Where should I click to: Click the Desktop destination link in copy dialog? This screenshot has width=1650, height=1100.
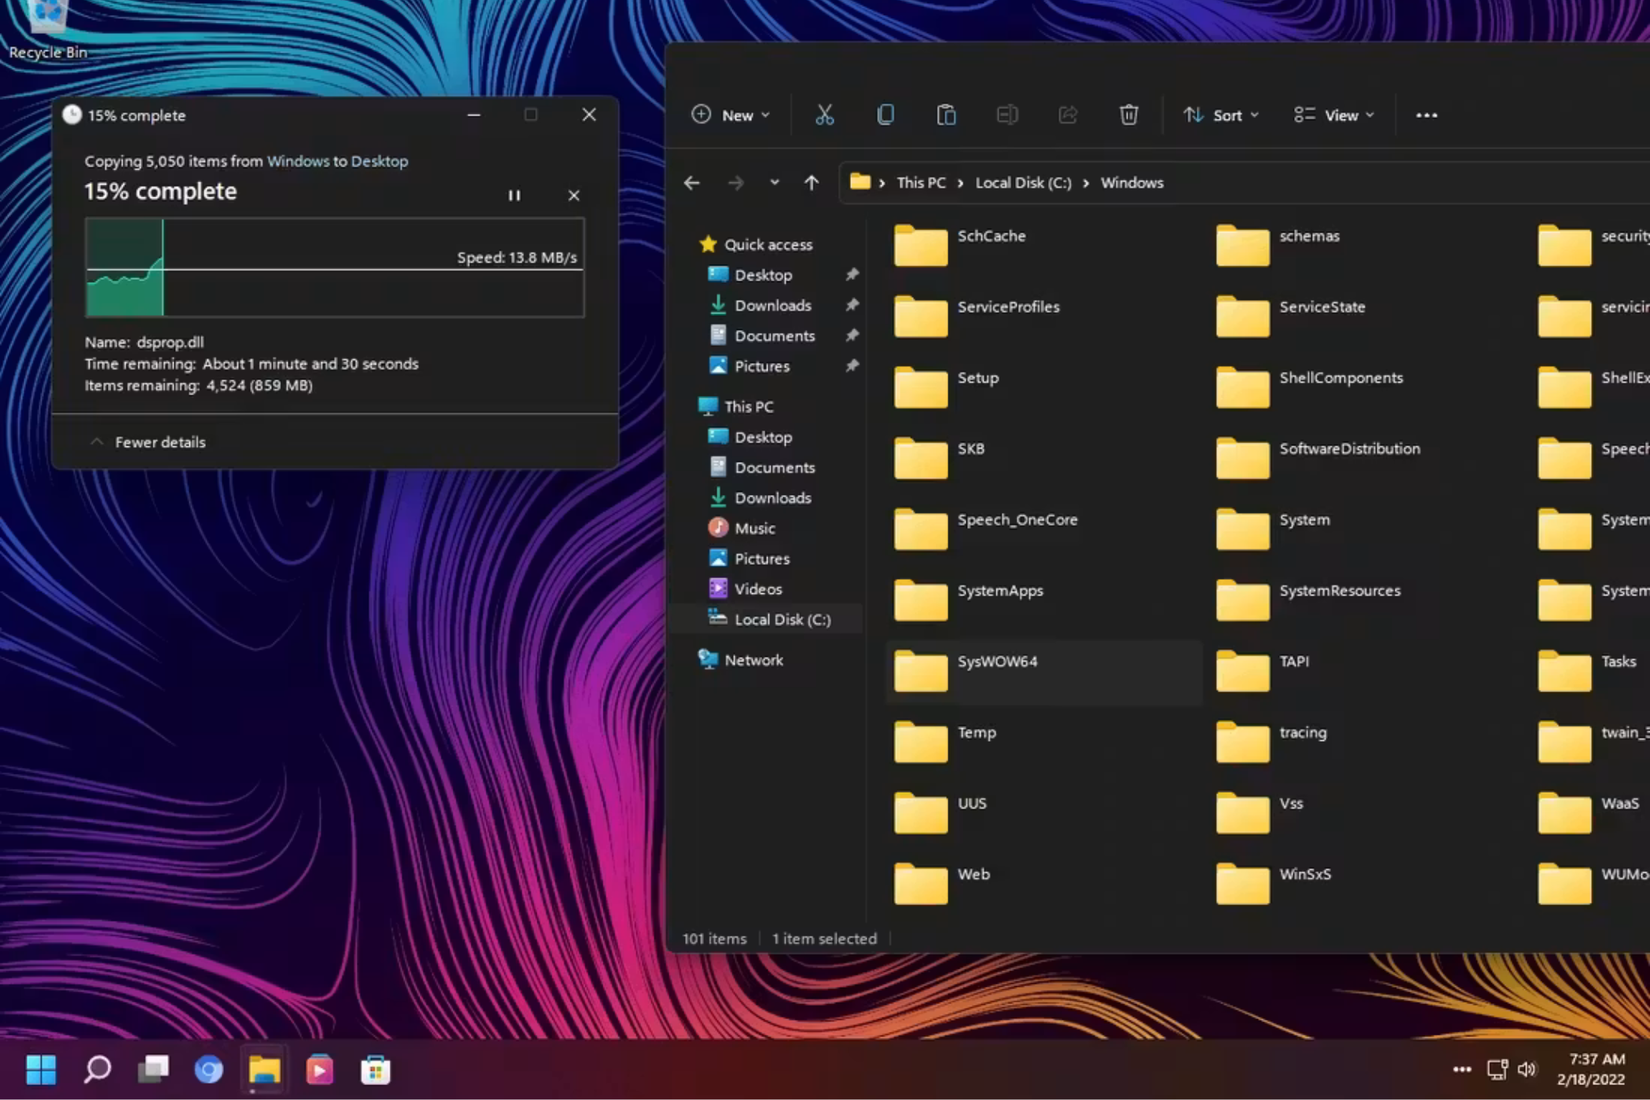pyautogui.click(x=379, y=161)
